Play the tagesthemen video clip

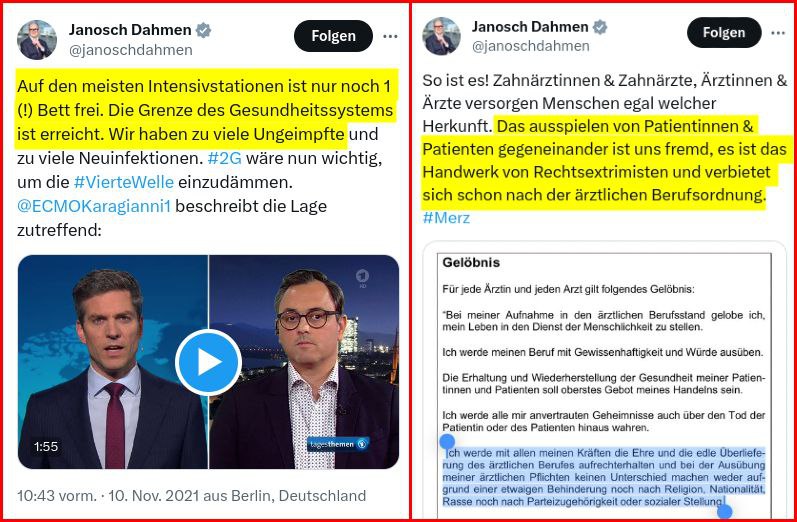pos(208,362)
